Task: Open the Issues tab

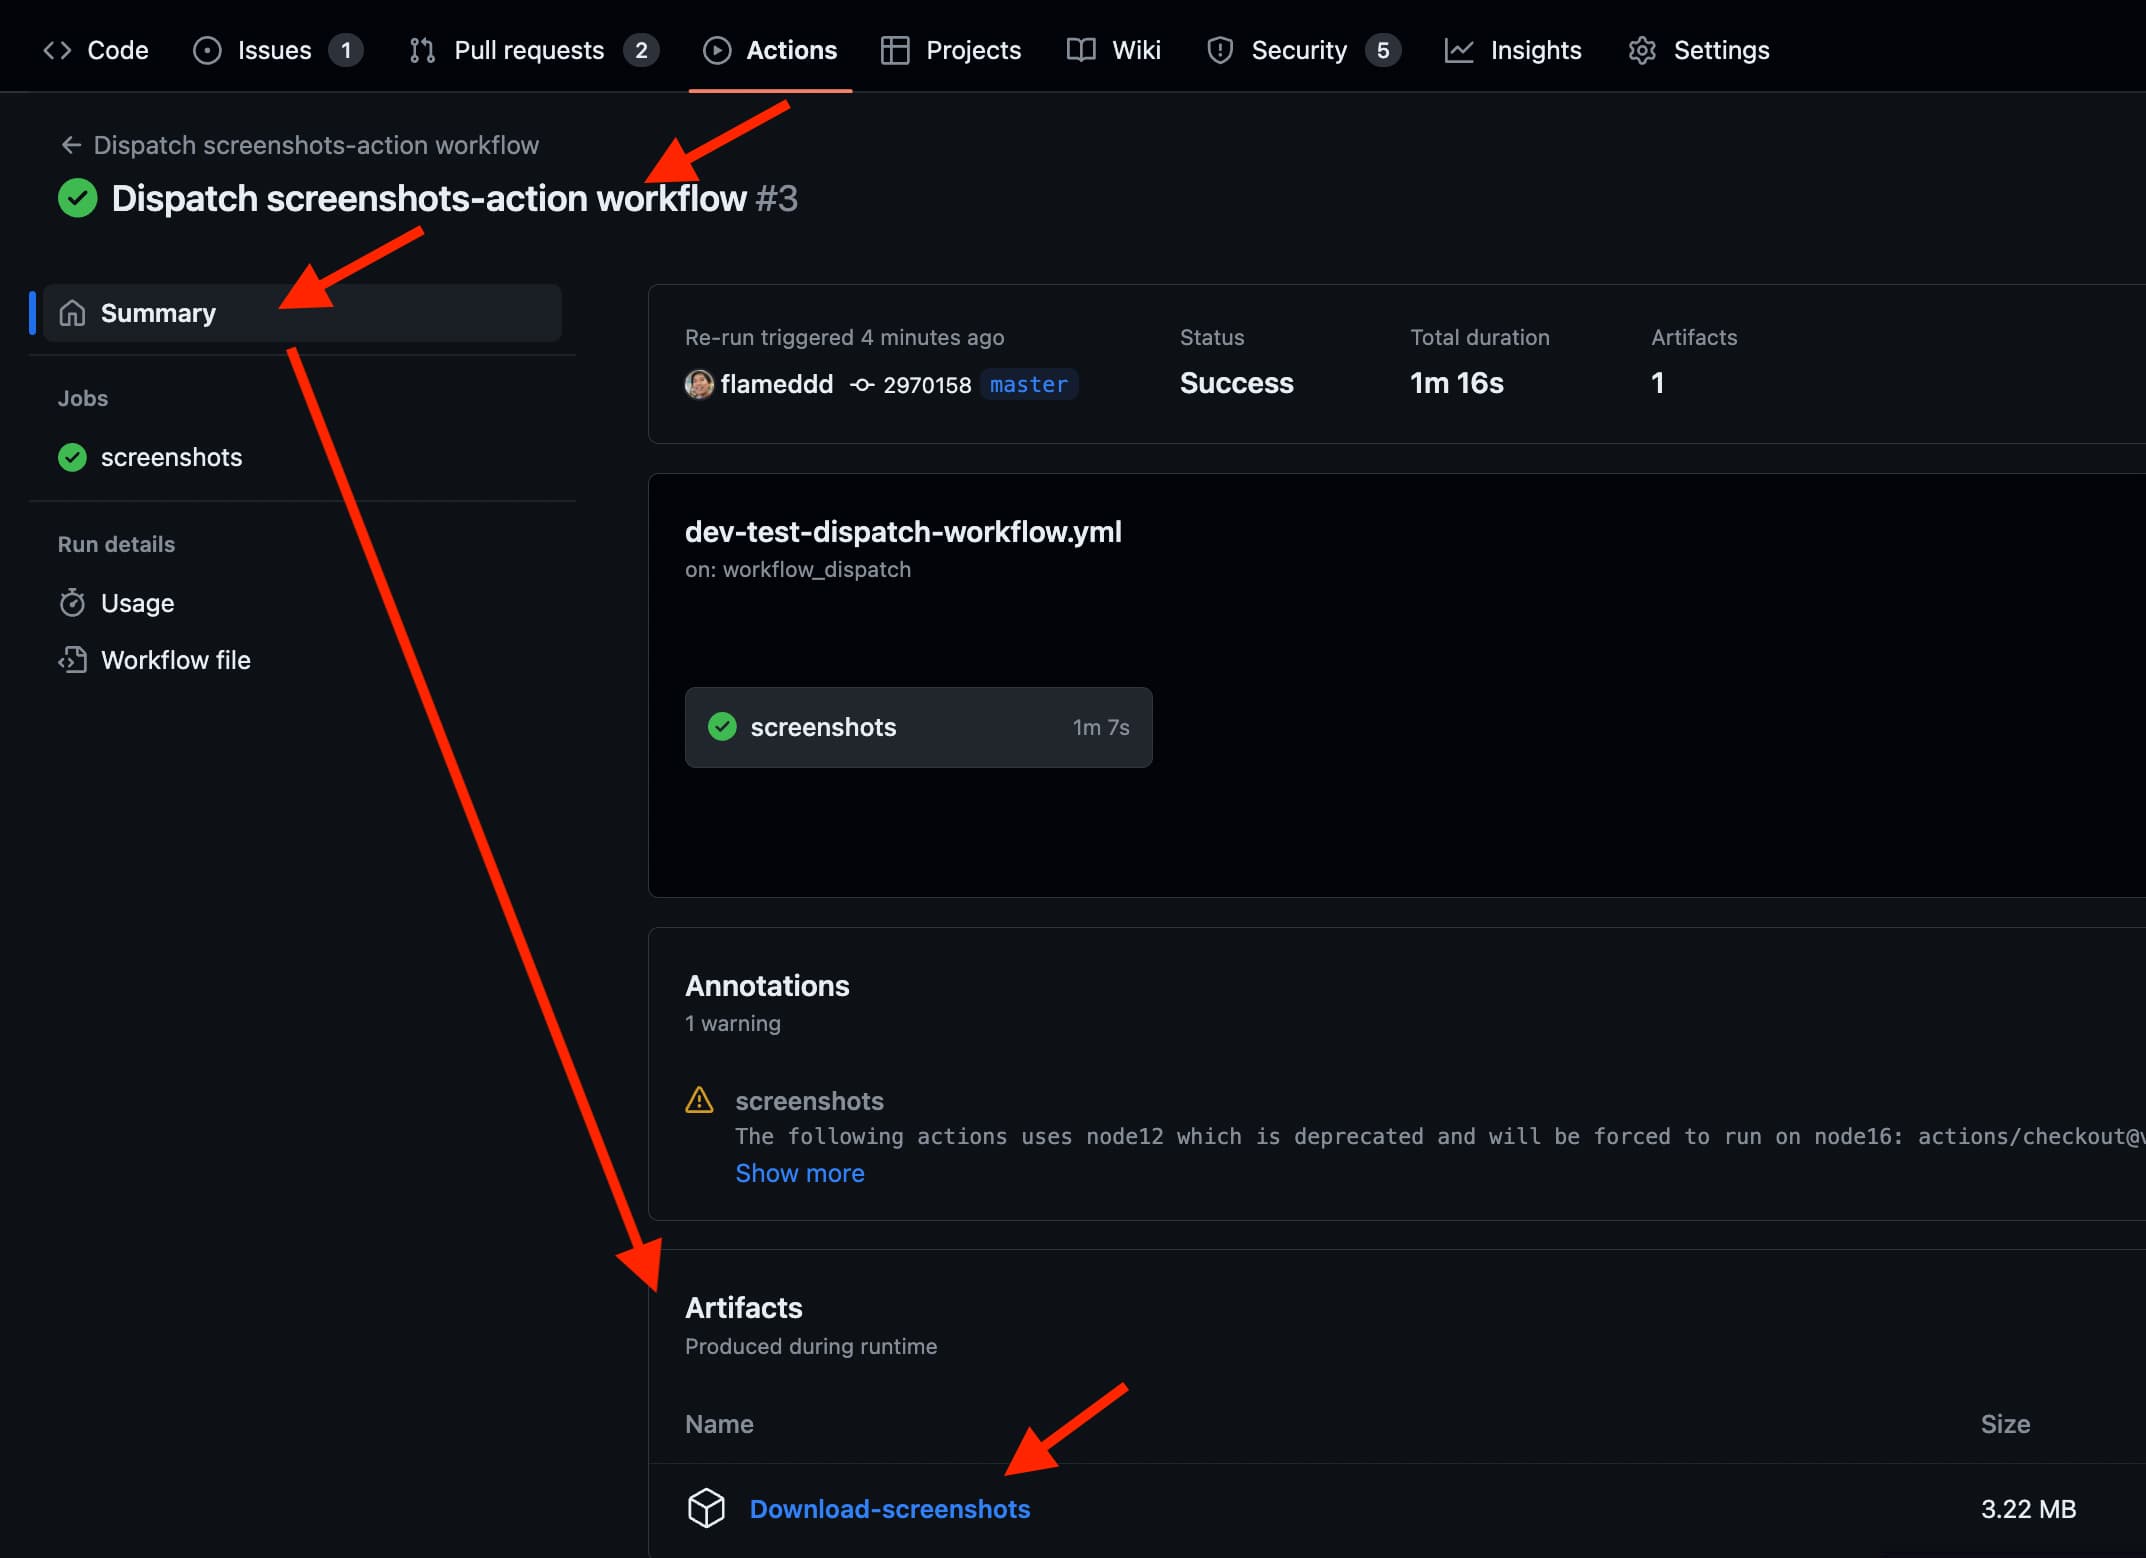Action: point(274,50)
